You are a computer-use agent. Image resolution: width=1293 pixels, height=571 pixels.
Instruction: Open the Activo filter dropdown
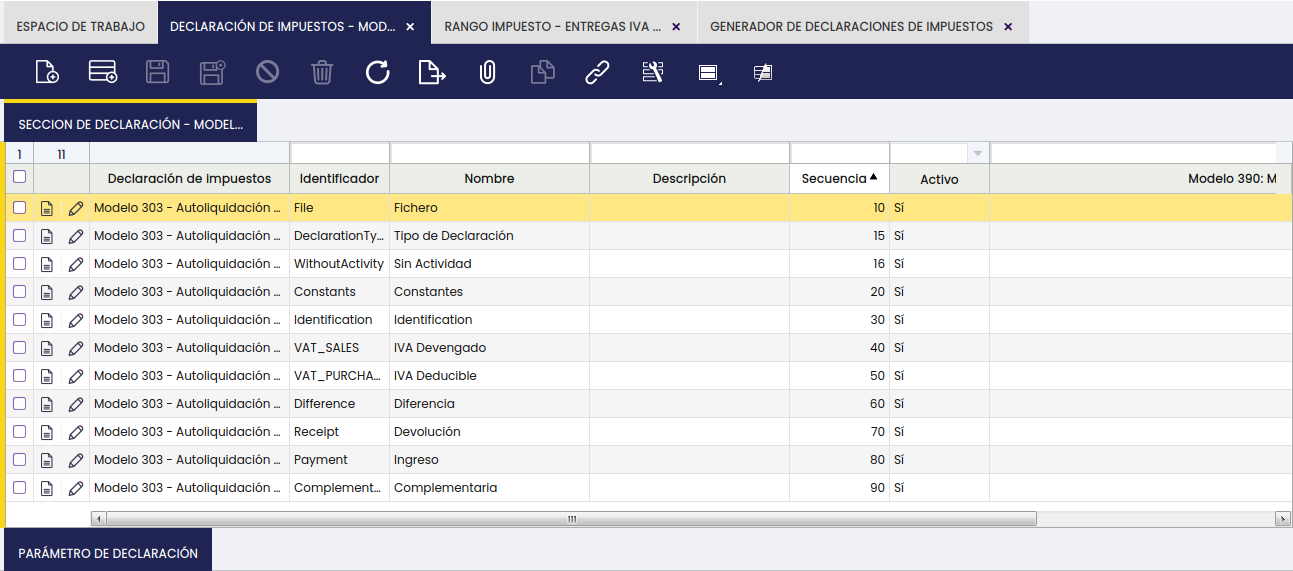coord(978,154)
